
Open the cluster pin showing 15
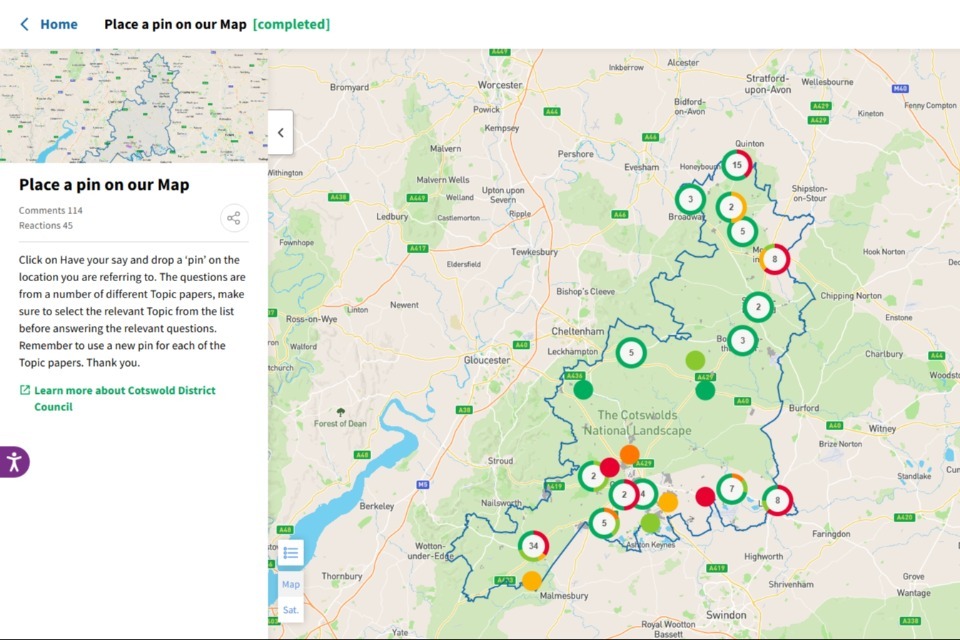click(737, 164)
